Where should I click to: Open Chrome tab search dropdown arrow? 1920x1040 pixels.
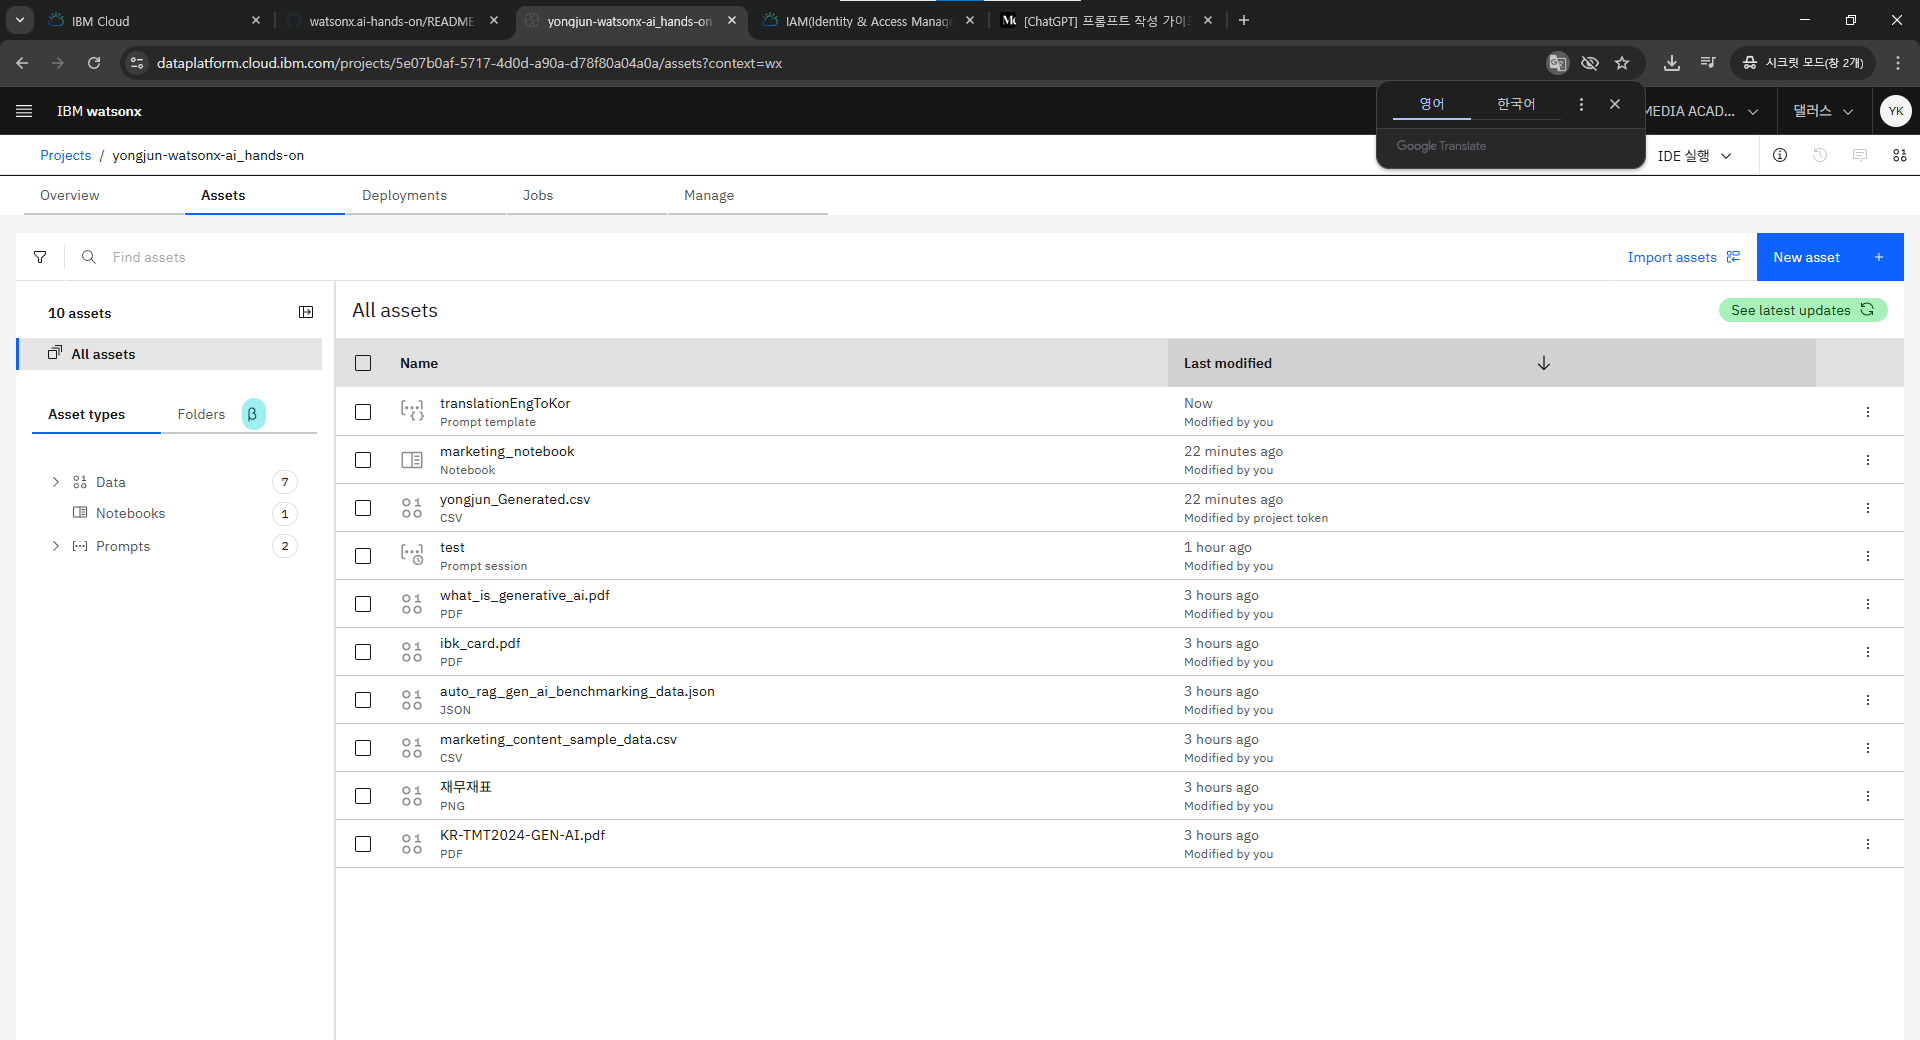(x=19, y=20)
